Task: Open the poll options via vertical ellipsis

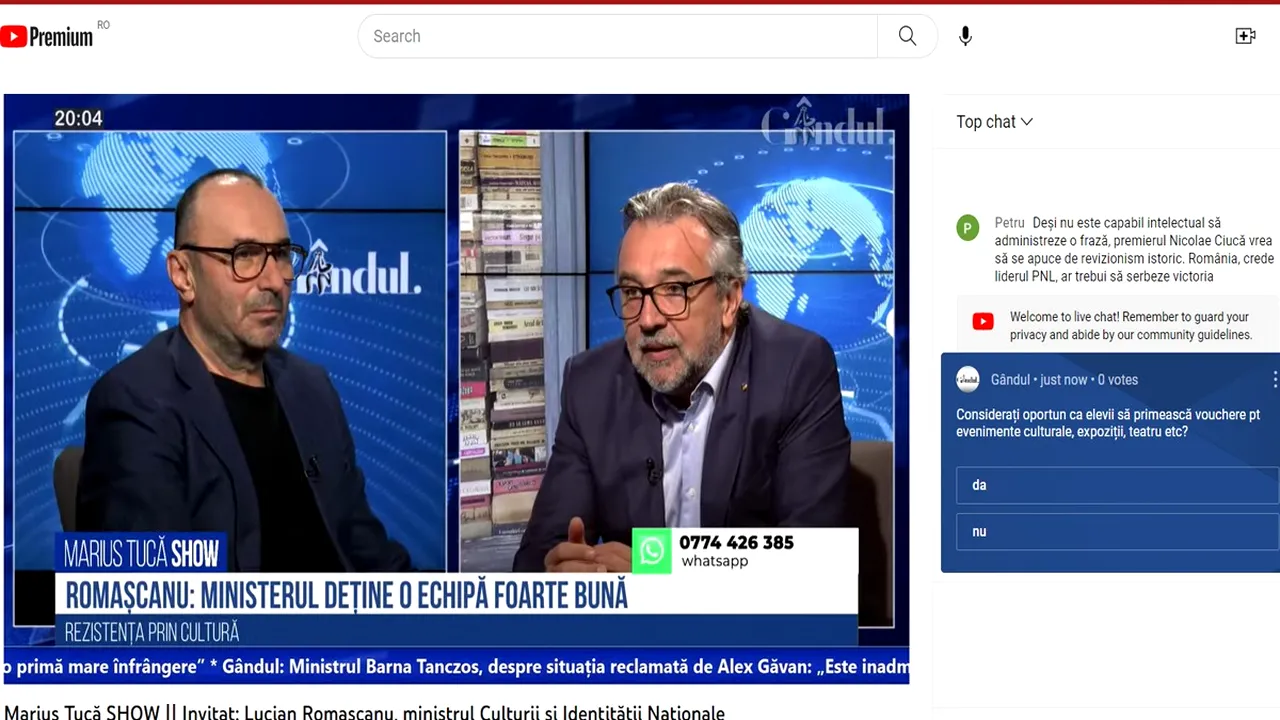Action: 1274,380
